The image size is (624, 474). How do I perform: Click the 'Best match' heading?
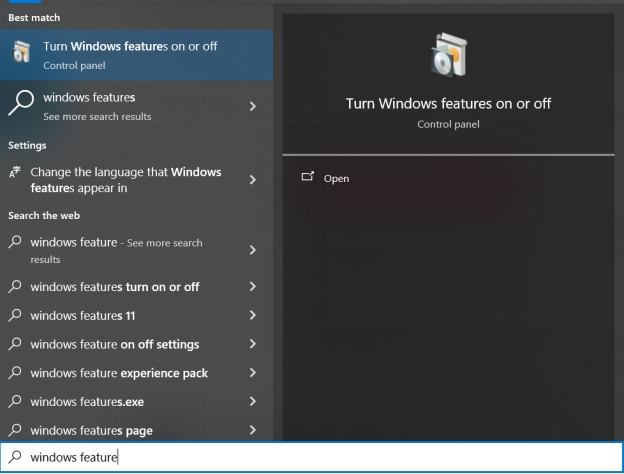(34, 18)
